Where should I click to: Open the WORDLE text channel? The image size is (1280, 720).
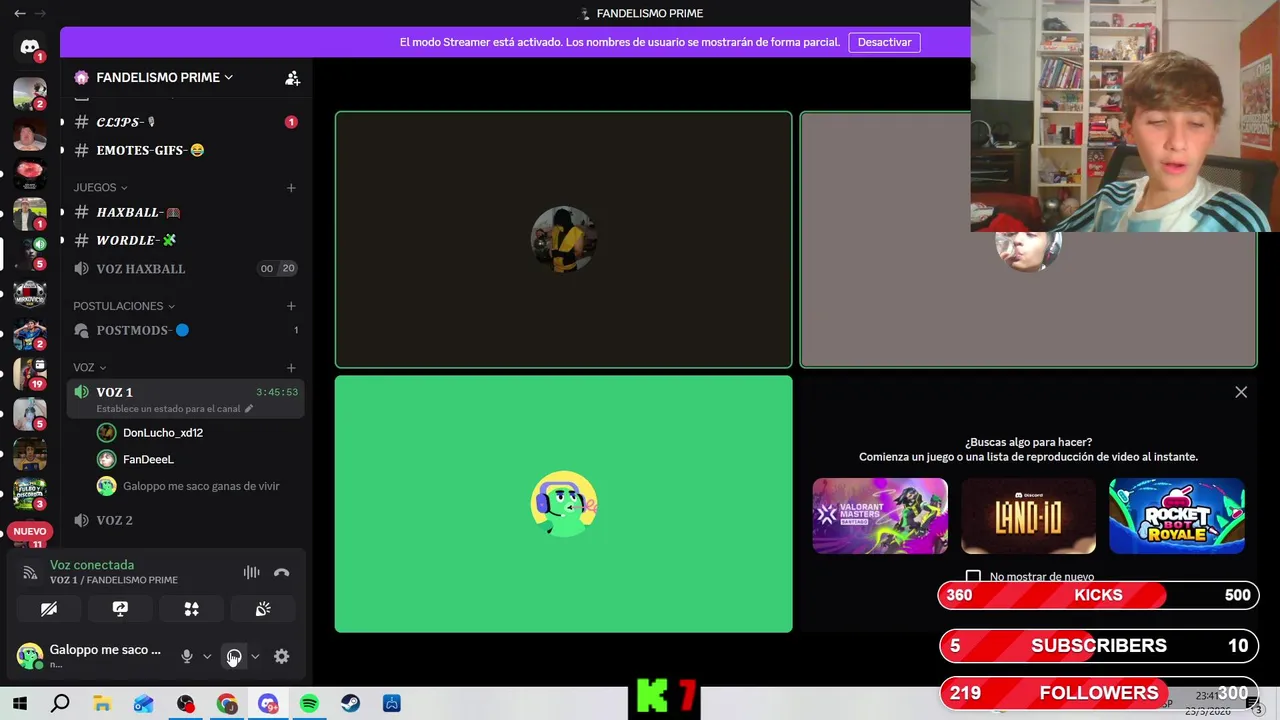(x=185, y=240)
